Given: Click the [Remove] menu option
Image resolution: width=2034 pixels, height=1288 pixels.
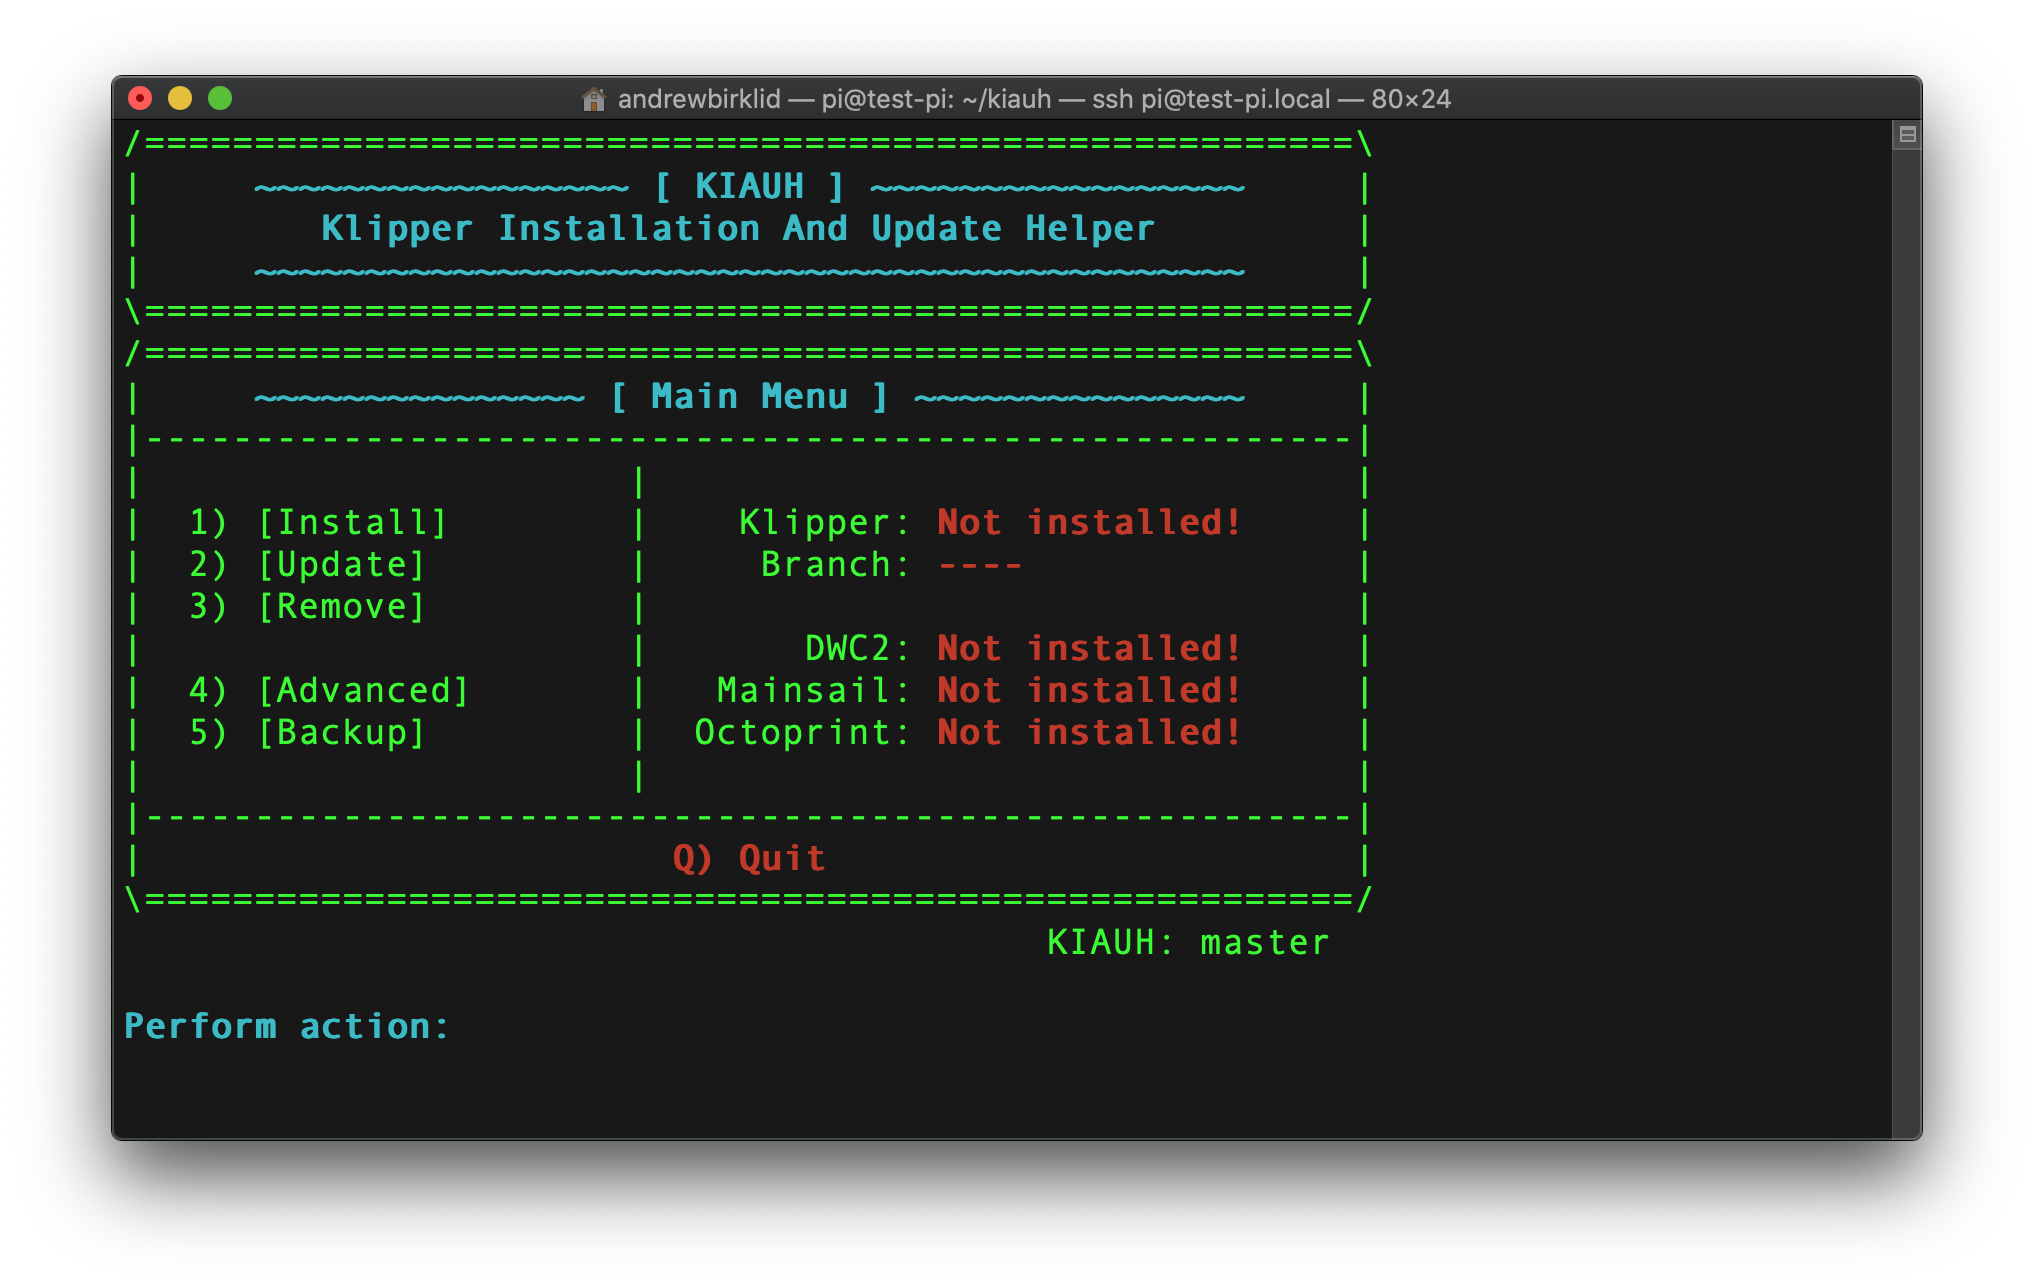Looking at the screenshot, I should [341, 606].
